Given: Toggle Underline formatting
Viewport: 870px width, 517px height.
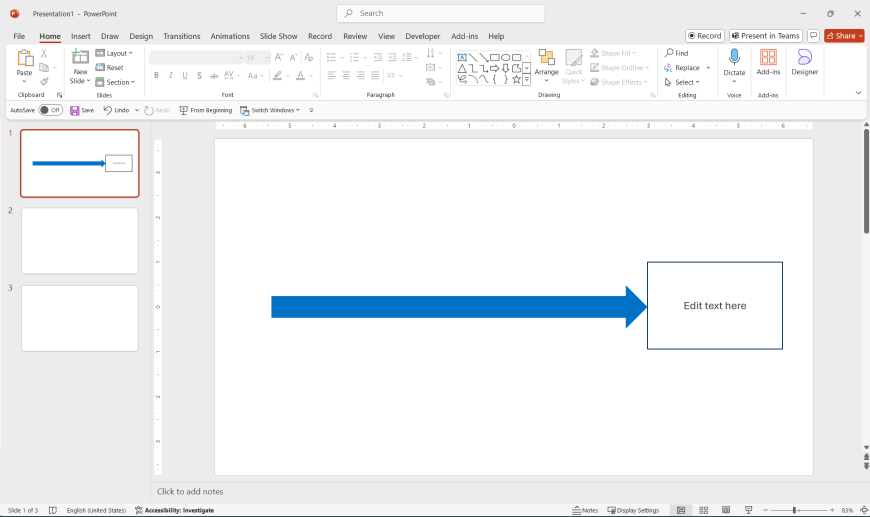Looking at the screenshot, I should pyautogui.click(x=185, y=75).
